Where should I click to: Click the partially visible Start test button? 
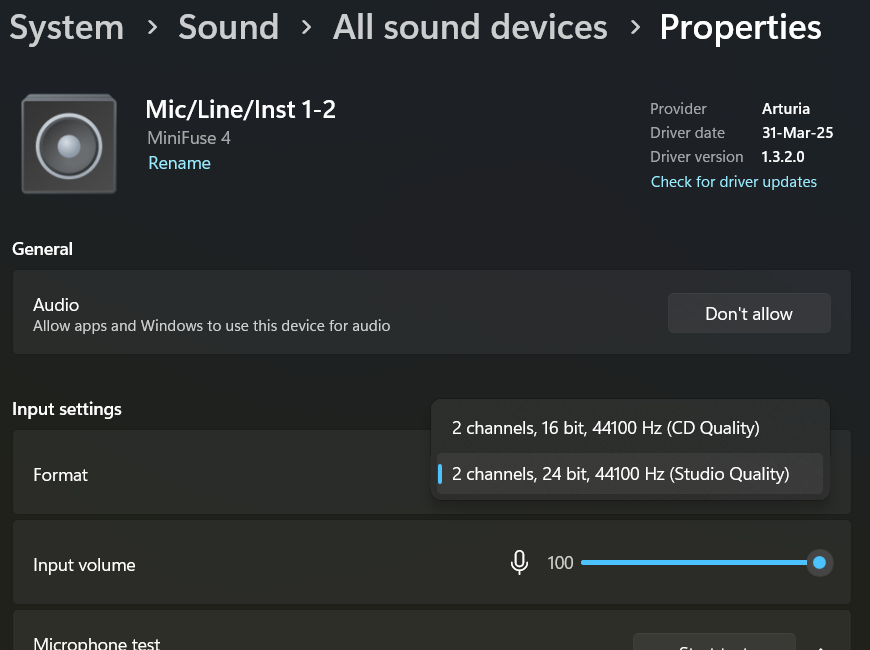(714, 642)
